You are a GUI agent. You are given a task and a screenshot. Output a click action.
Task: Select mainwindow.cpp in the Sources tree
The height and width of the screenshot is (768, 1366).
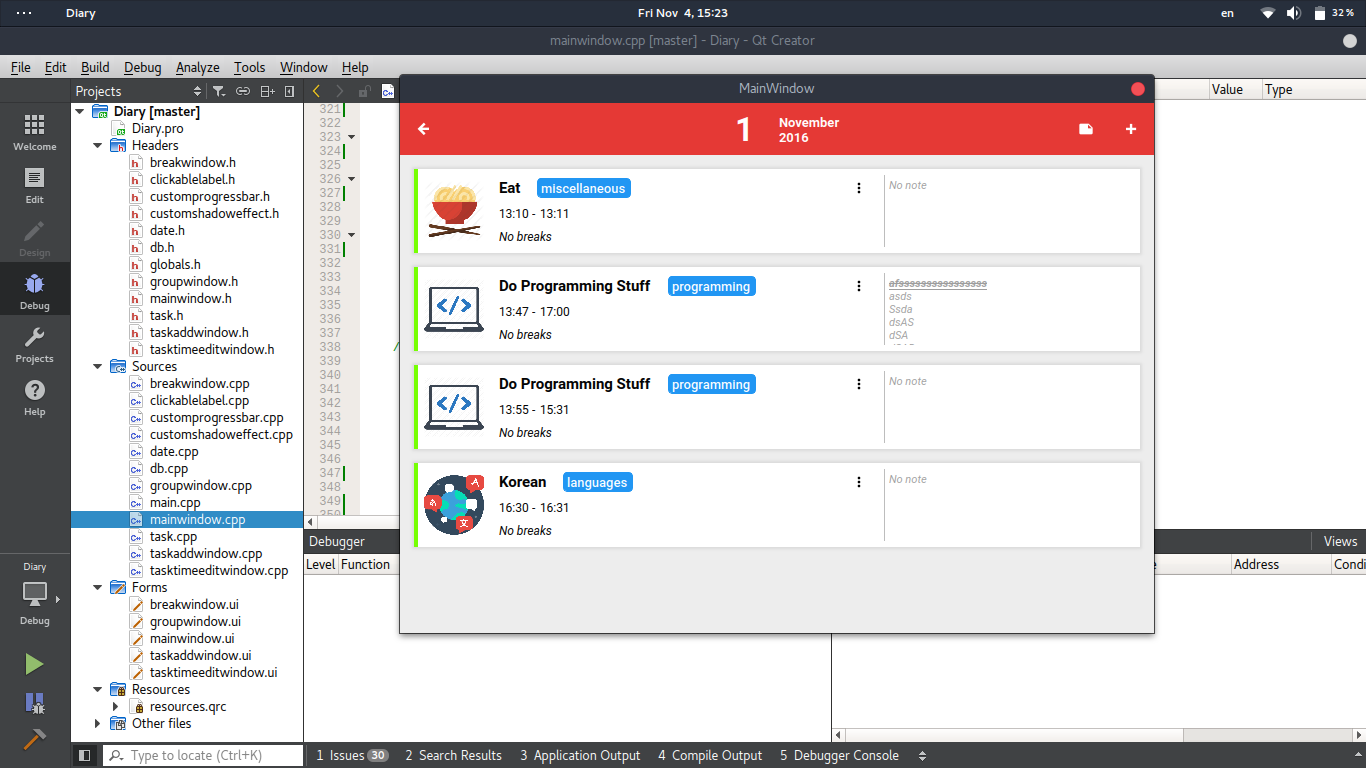(x=197, y=520)
